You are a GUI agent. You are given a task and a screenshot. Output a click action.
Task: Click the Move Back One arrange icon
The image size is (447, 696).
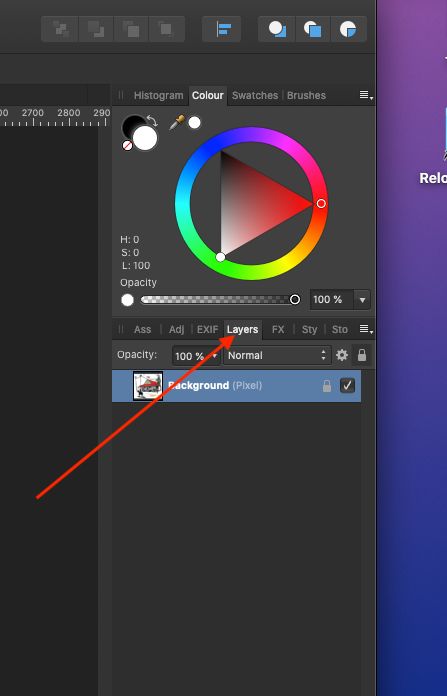96,29
